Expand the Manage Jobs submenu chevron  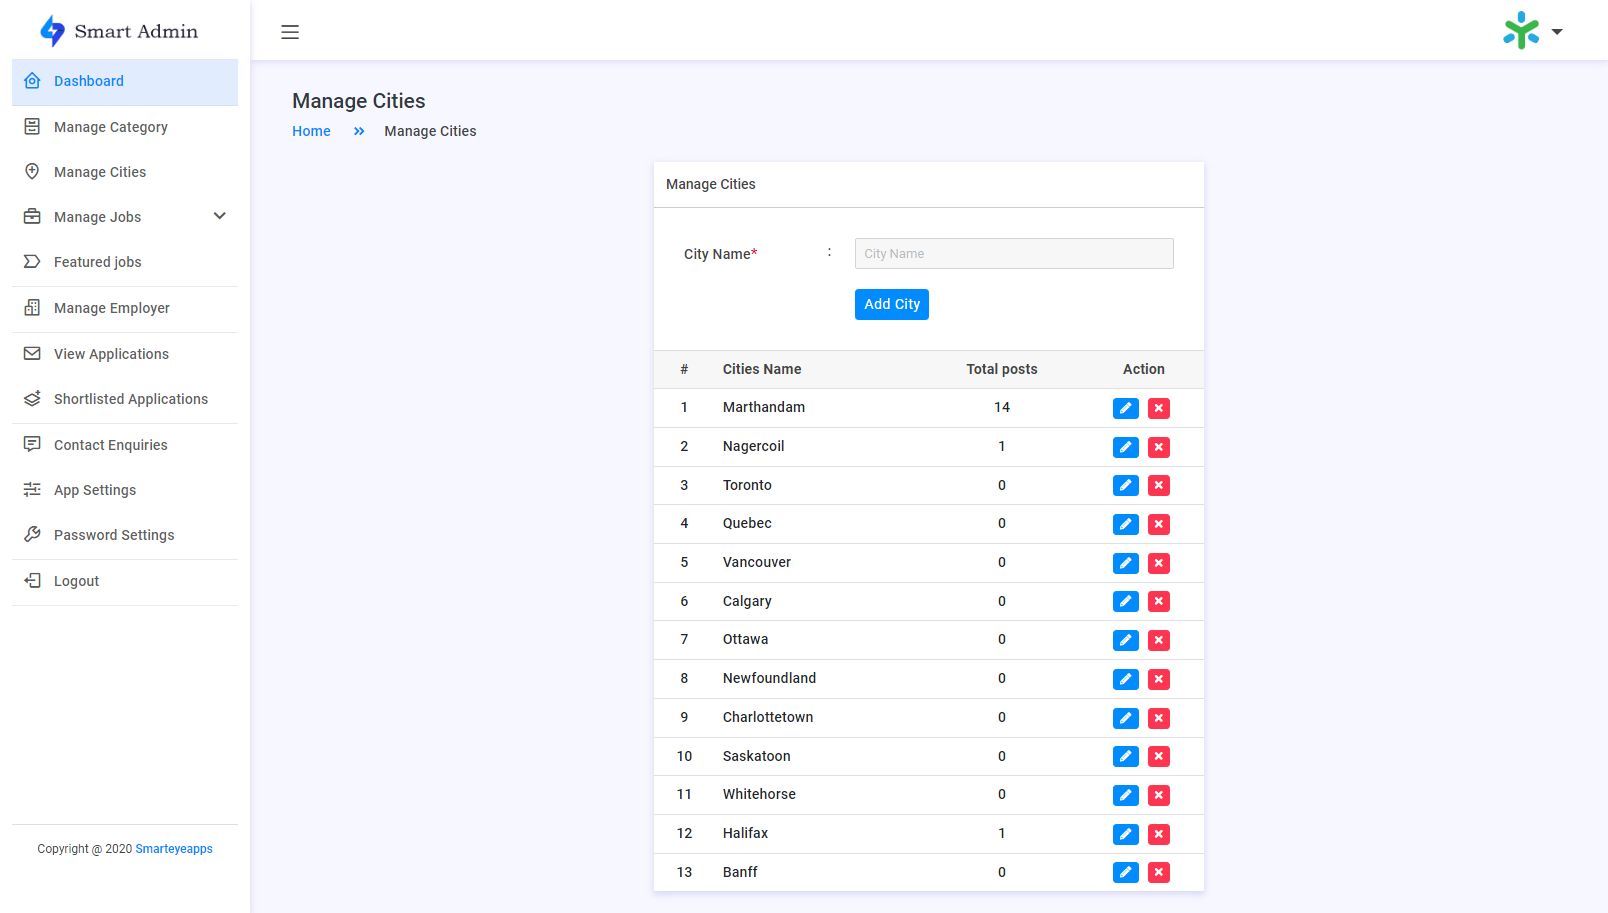pyautogui.click(x=220, y=216)
